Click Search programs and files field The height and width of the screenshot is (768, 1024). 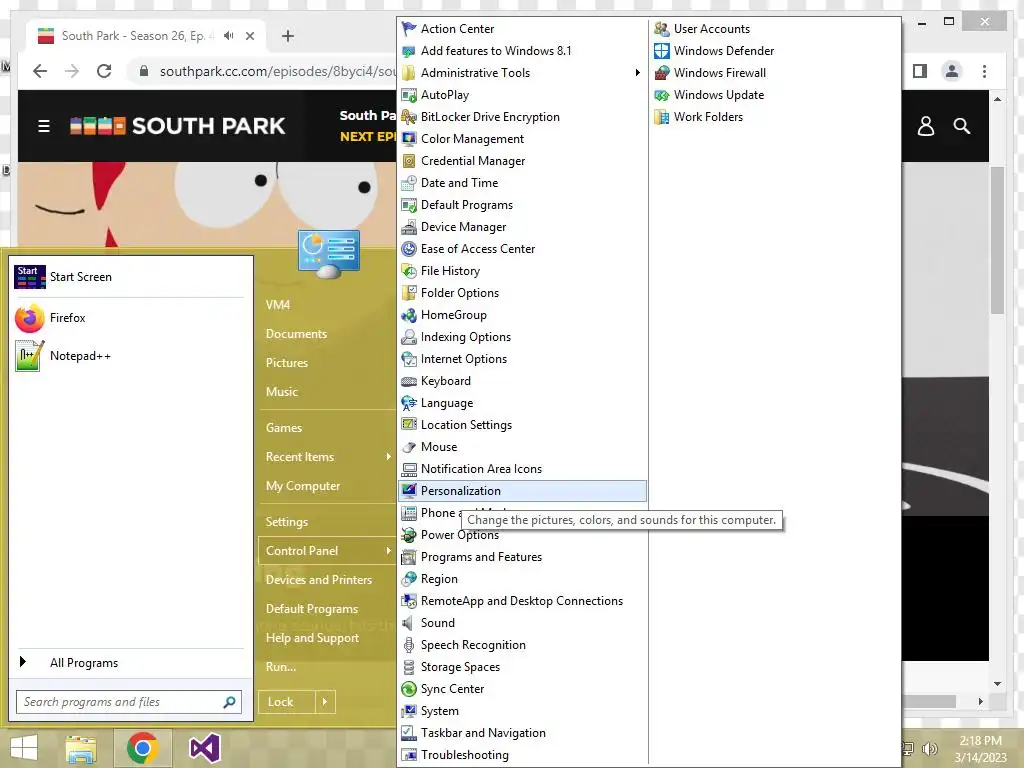[129, 702]
